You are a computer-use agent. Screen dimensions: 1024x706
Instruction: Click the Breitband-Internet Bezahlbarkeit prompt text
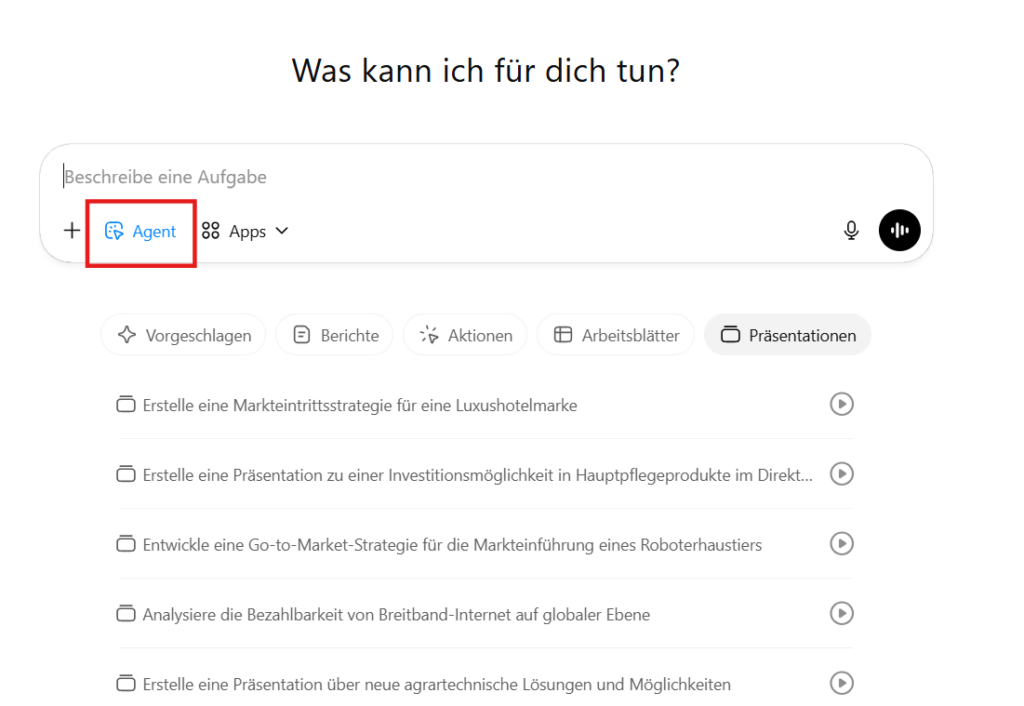tap(396, 615)
